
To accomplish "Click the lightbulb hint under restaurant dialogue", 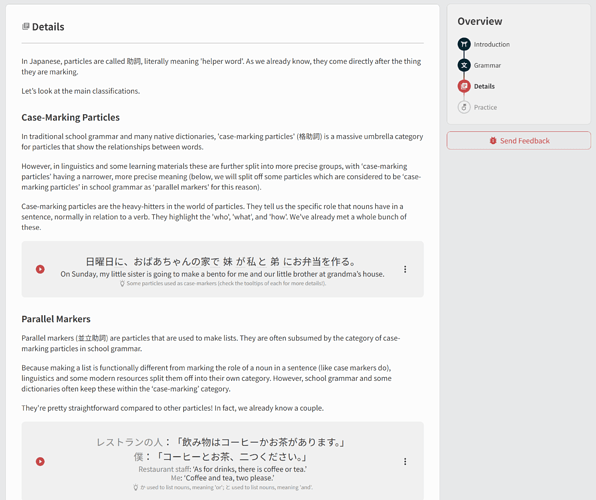I will (x=135, y=487).
